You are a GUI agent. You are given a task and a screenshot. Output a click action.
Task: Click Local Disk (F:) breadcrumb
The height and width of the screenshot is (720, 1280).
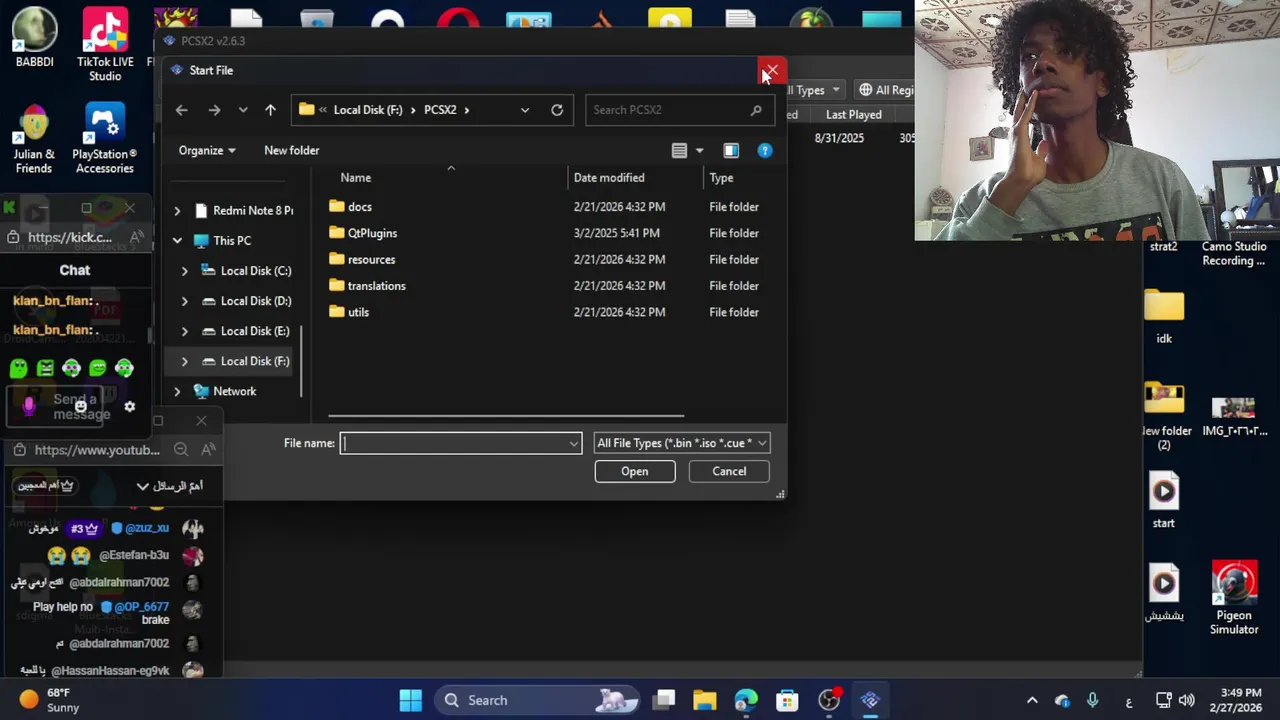point(368,110)
